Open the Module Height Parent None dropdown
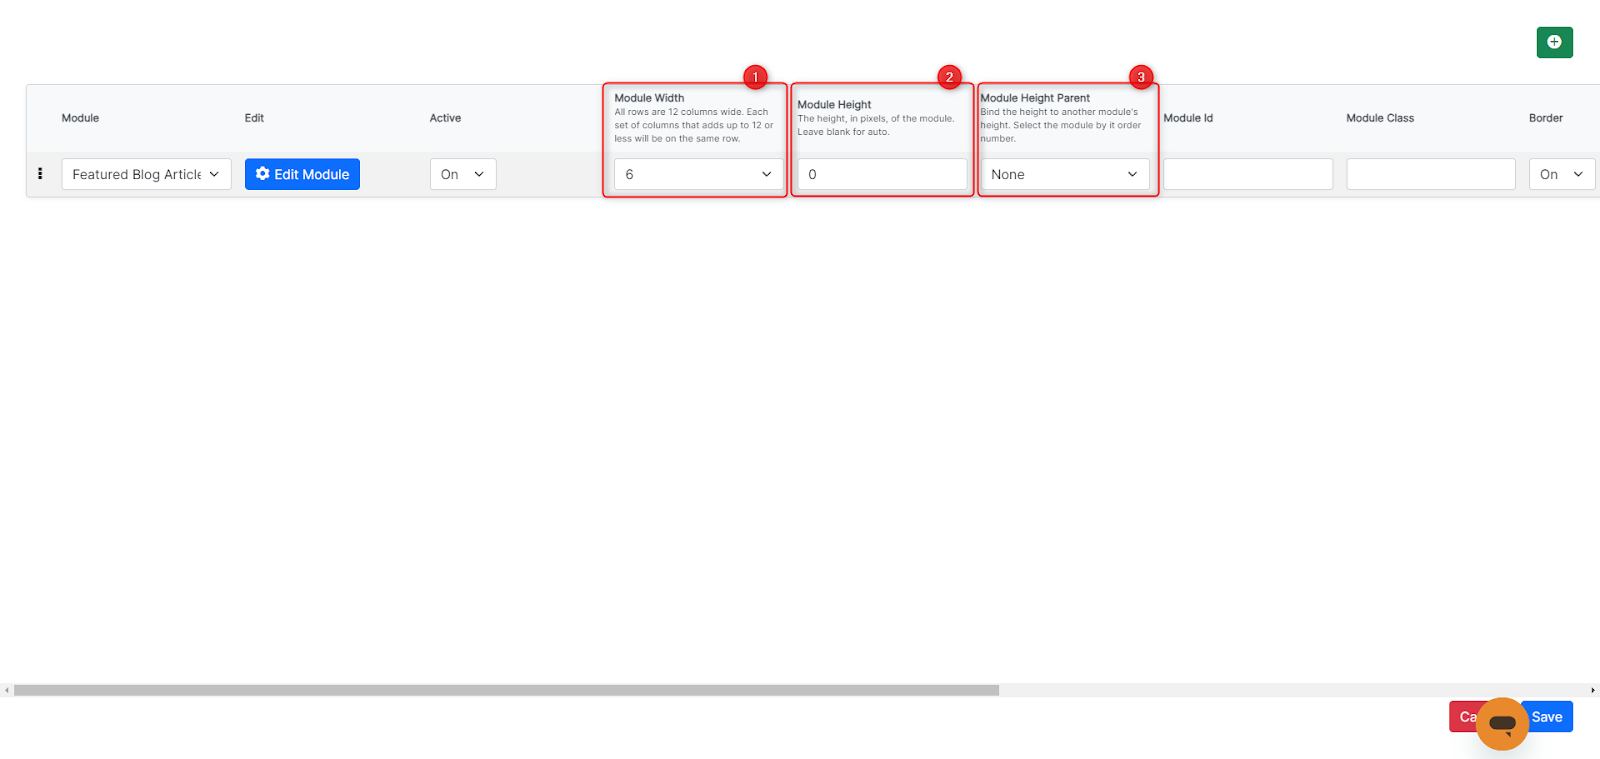This screenshot has height=759, width=1600. pos(1064,174)
